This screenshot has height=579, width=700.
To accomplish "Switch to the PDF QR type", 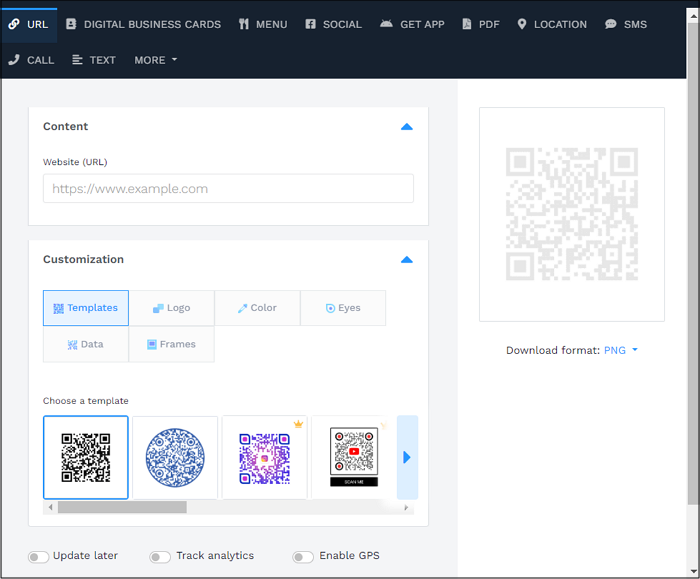I will (480, 24).
